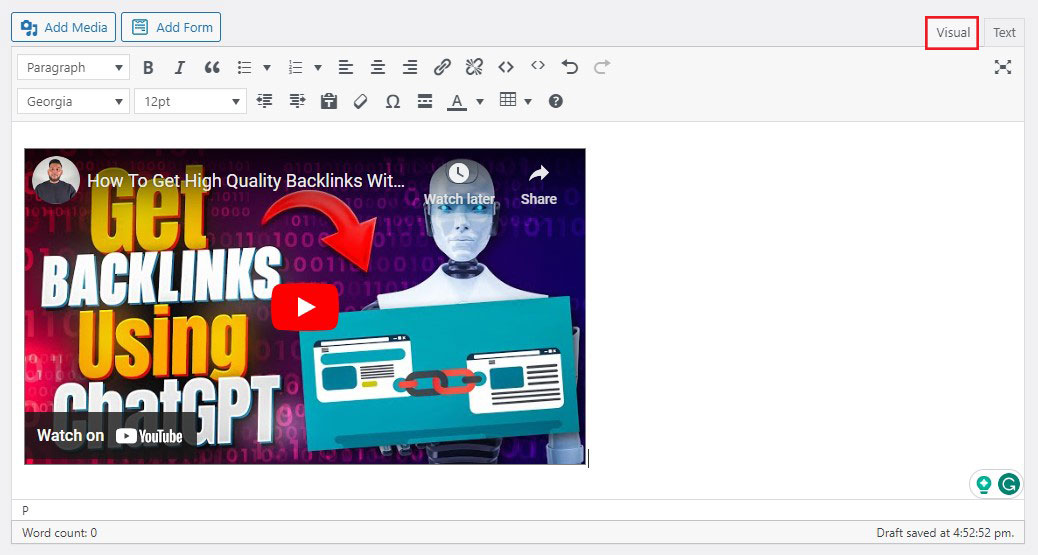Toggle fullscreen distraction-free mode
Screen dimensions: 1038x555
coord(1003,67)
